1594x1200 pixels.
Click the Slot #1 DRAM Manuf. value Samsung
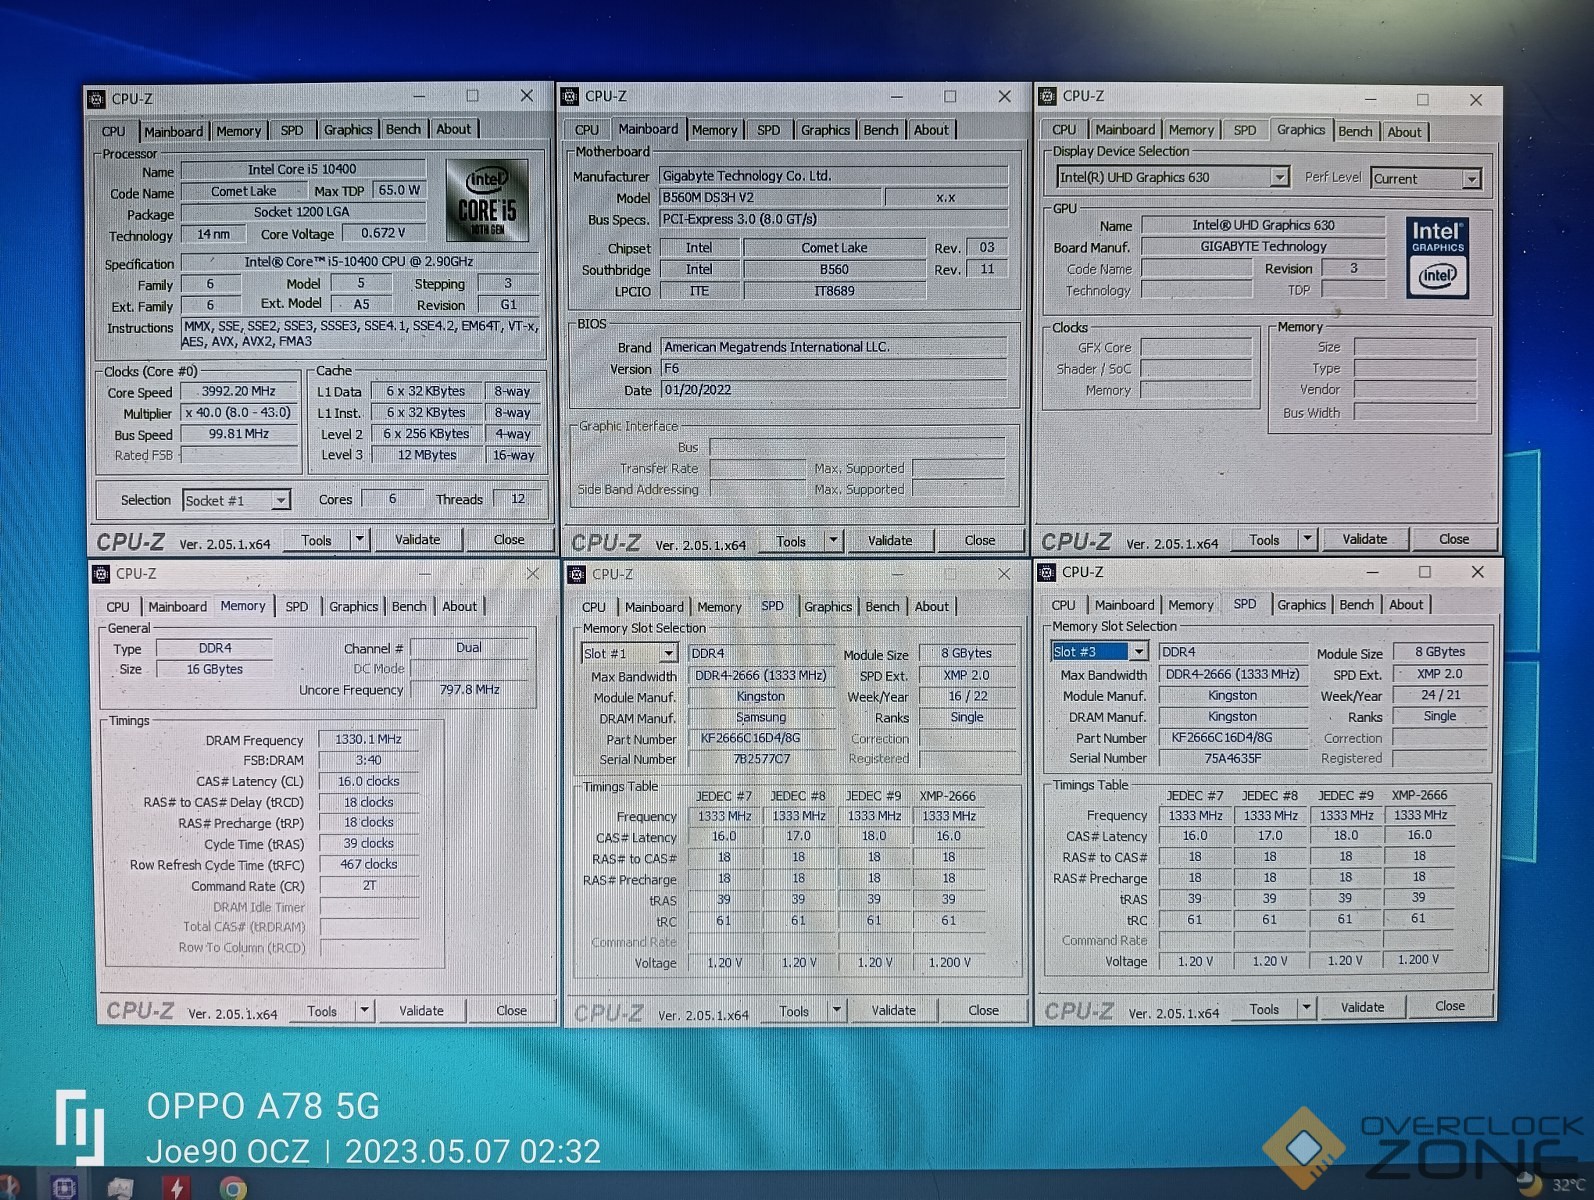coord(762,717)
